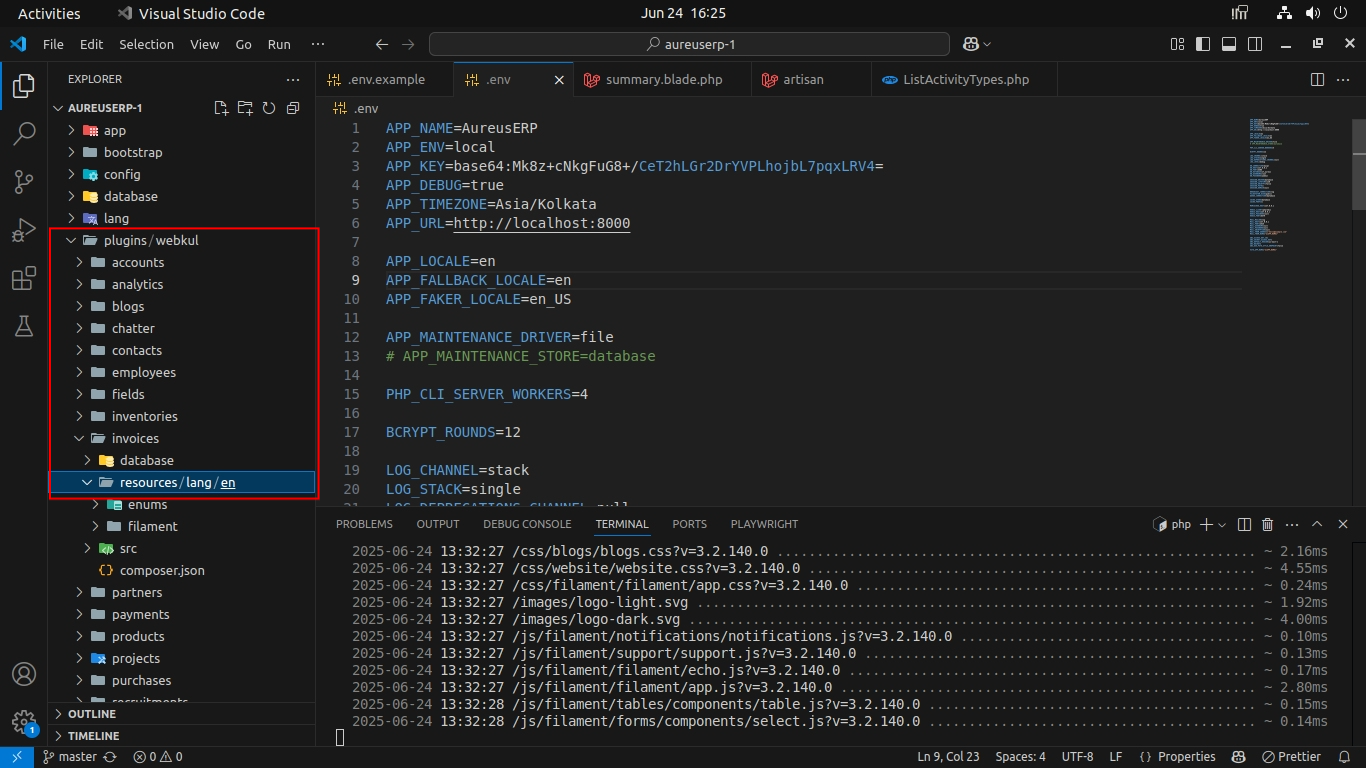Open the Selection menu
1366x768 pixels.
[146, 44]
